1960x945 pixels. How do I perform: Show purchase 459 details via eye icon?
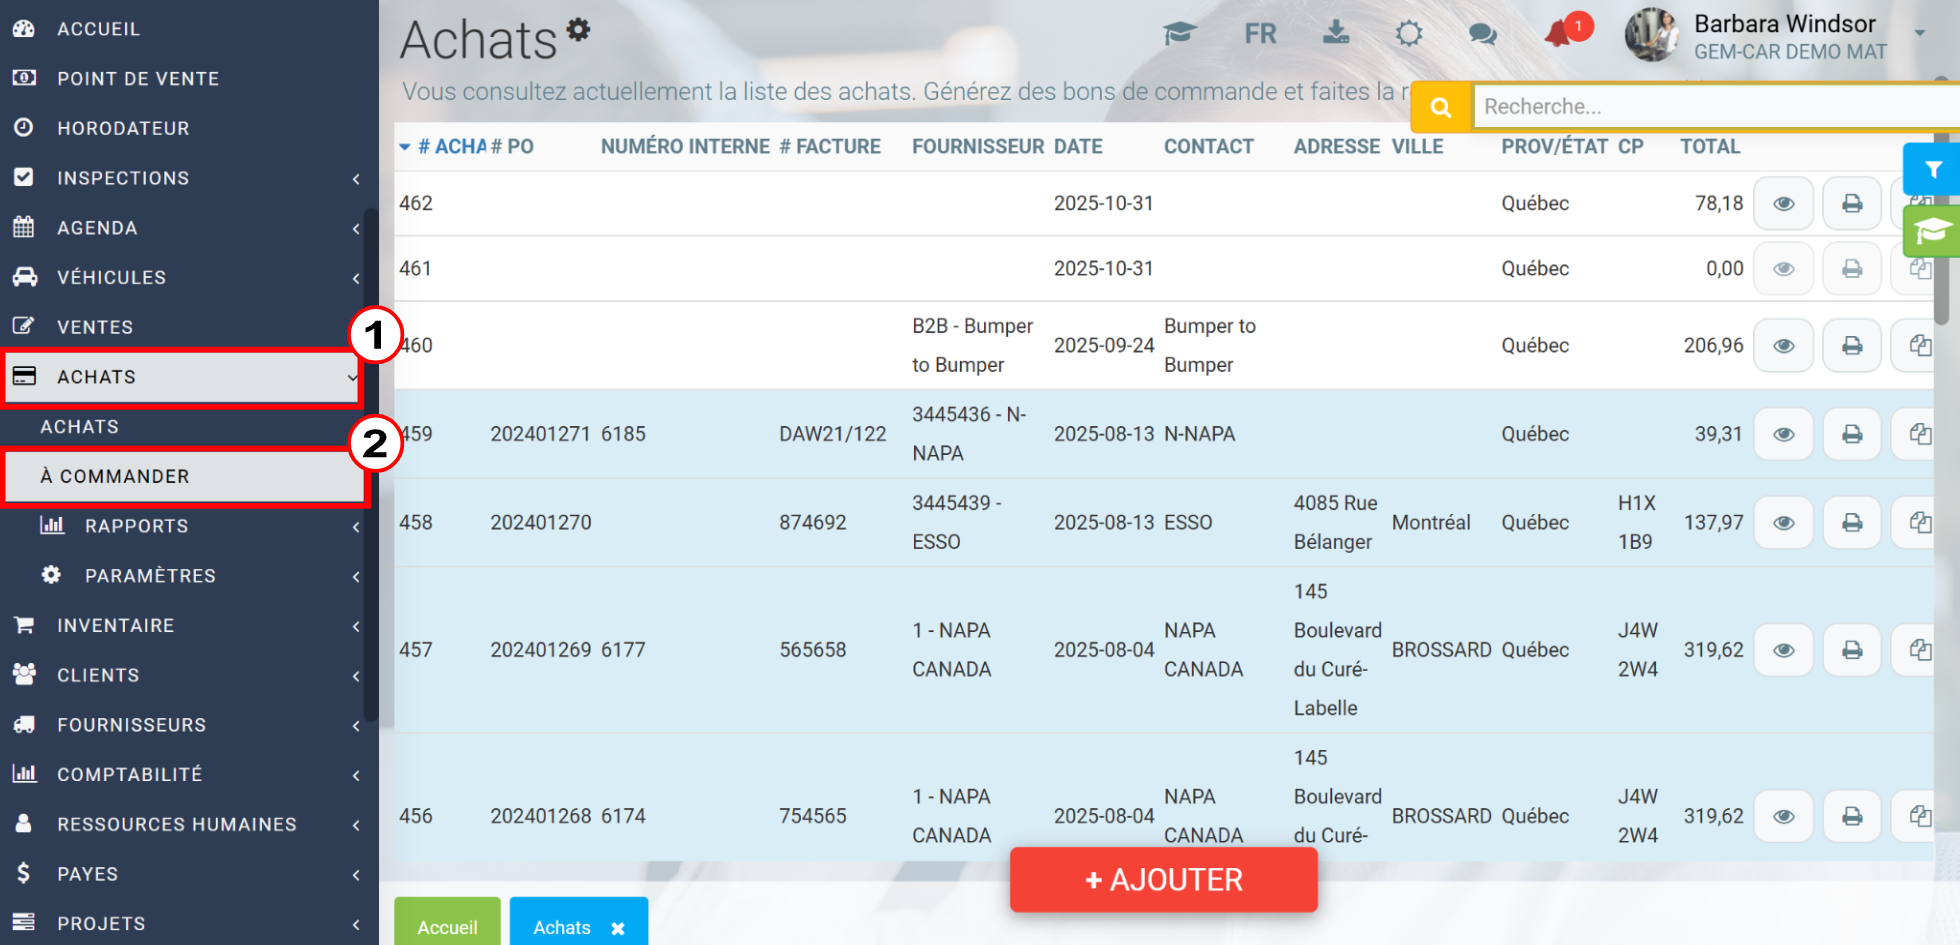1783,434
